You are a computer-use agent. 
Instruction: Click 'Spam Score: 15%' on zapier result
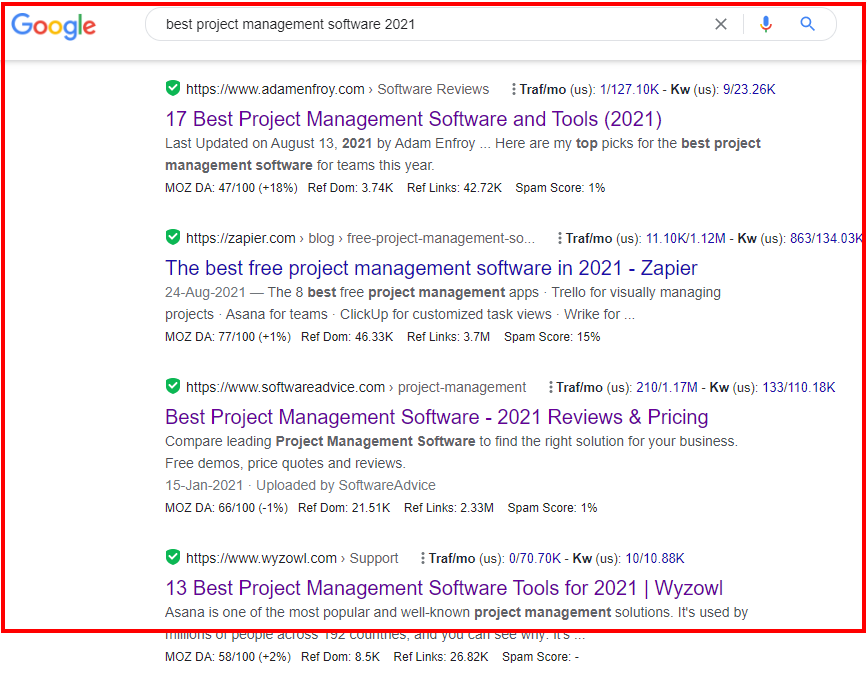pos(551,336)
